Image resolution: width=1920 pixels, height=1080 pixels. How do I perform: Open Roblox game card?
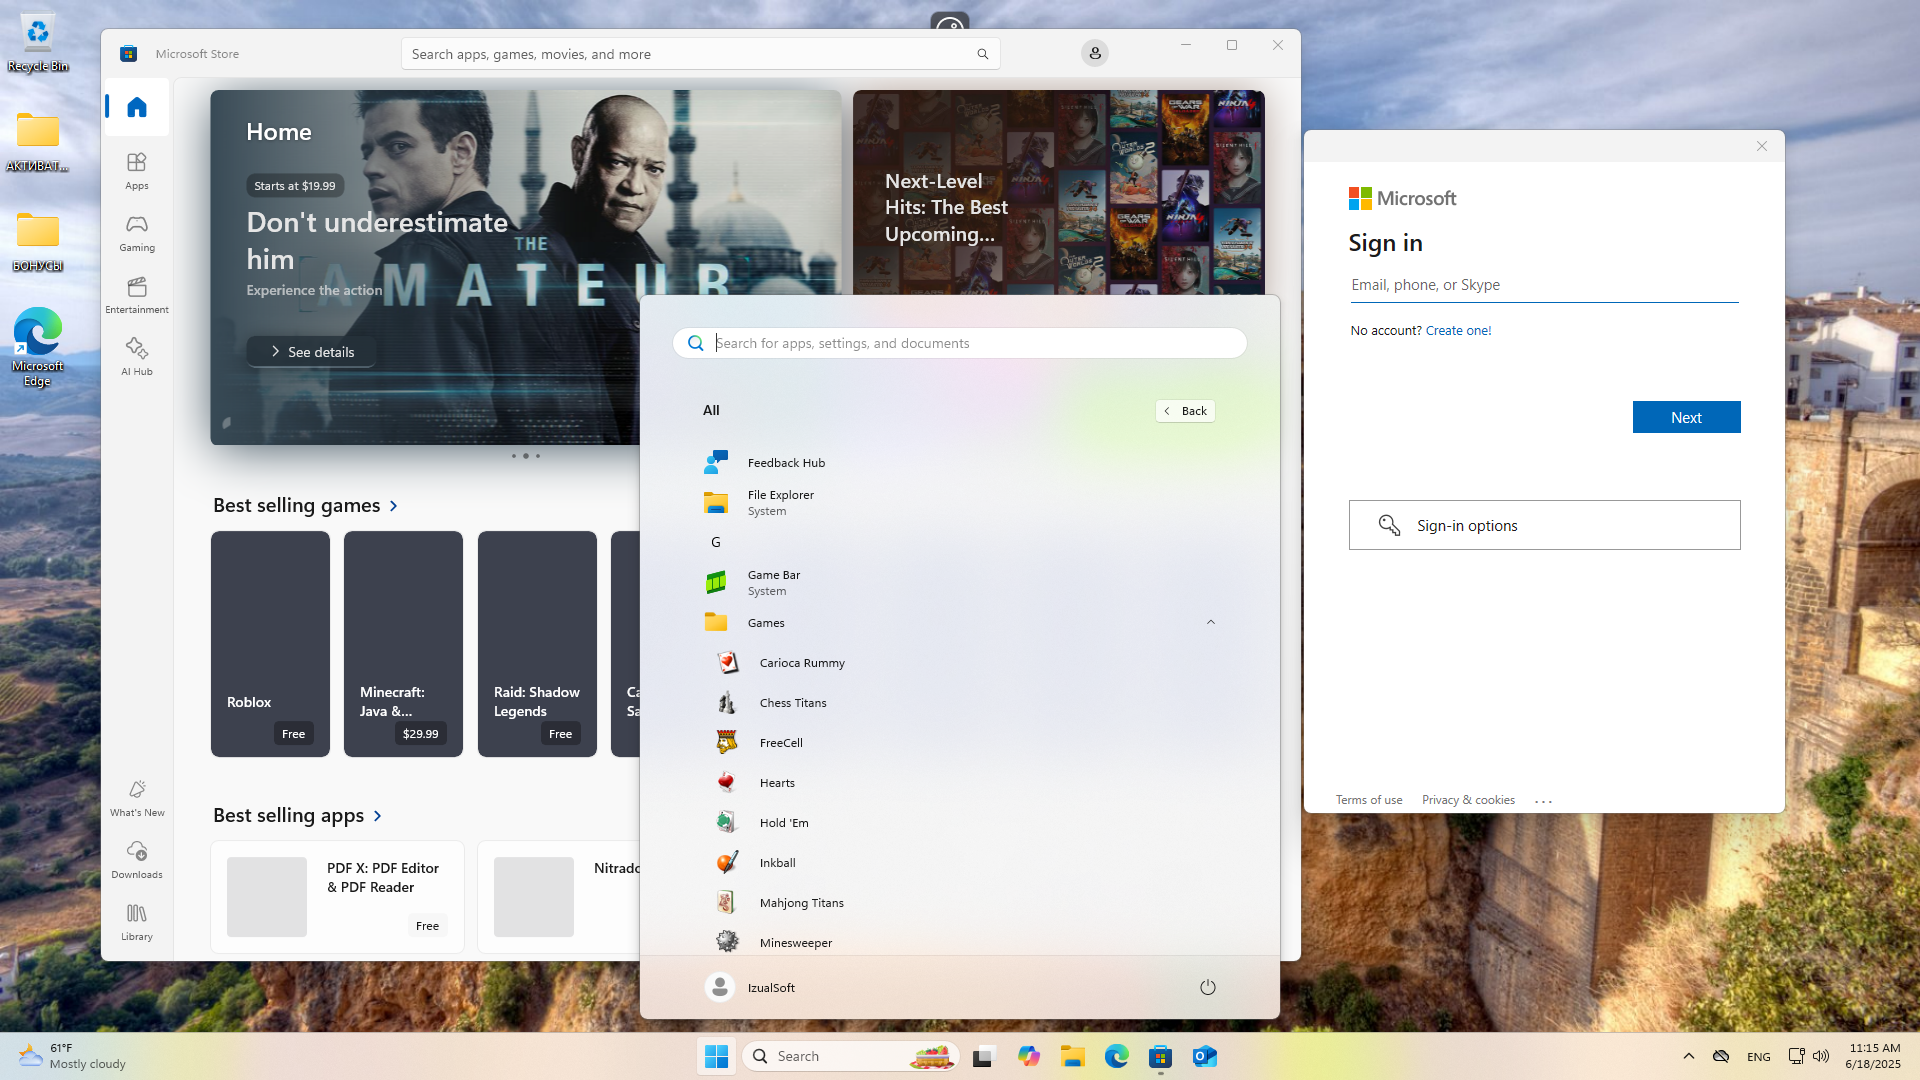click(270, 643)
